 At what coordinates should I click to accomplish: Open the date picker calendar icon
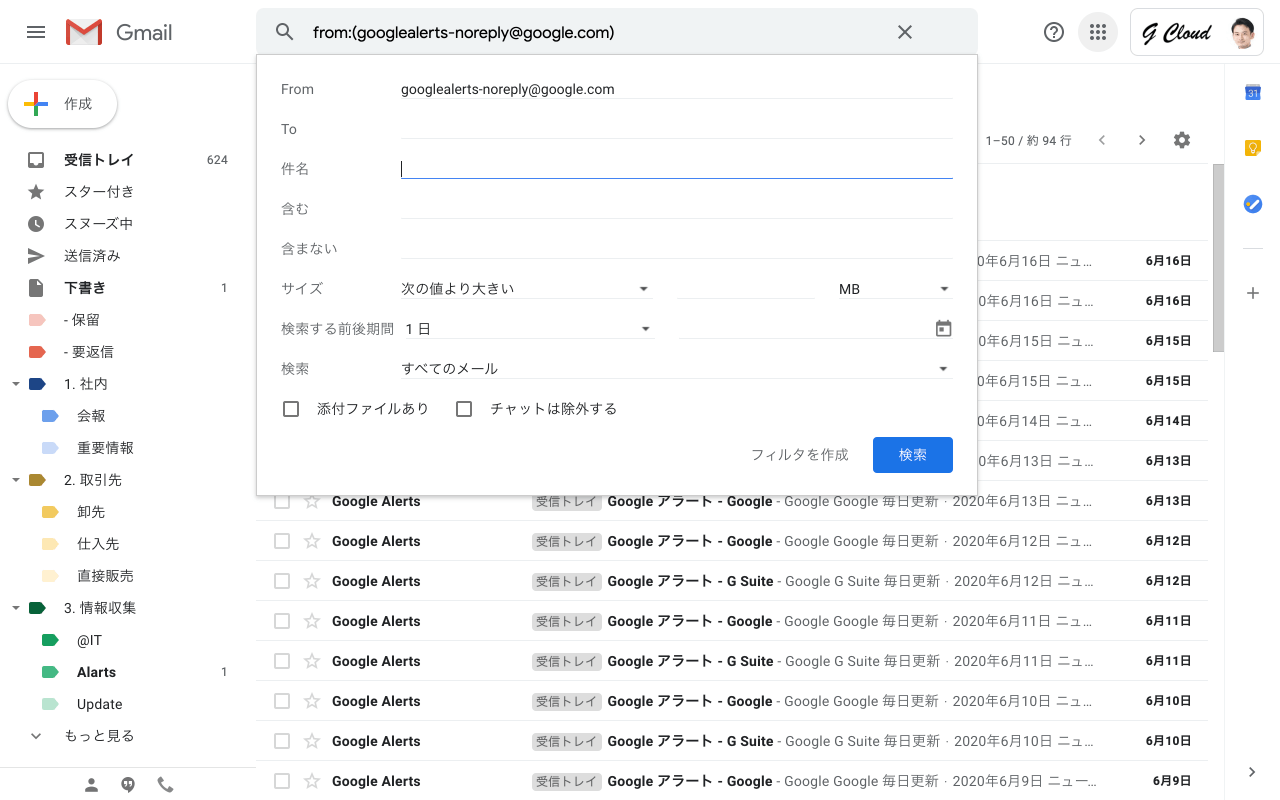[x=943, y=328]
